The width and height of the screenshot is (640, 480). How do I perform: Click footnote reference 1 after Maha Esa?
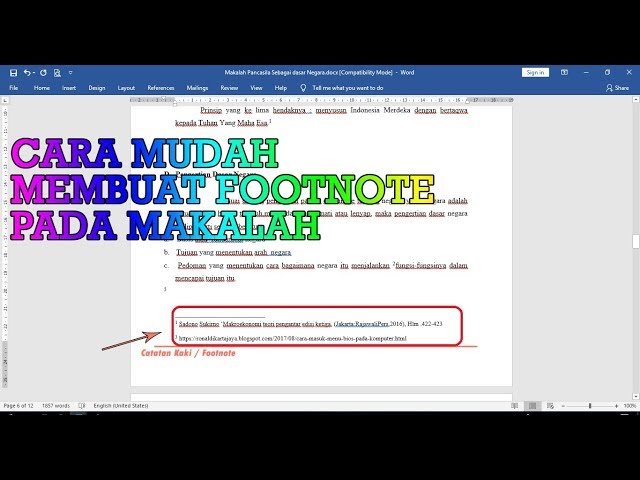[270, 121]
